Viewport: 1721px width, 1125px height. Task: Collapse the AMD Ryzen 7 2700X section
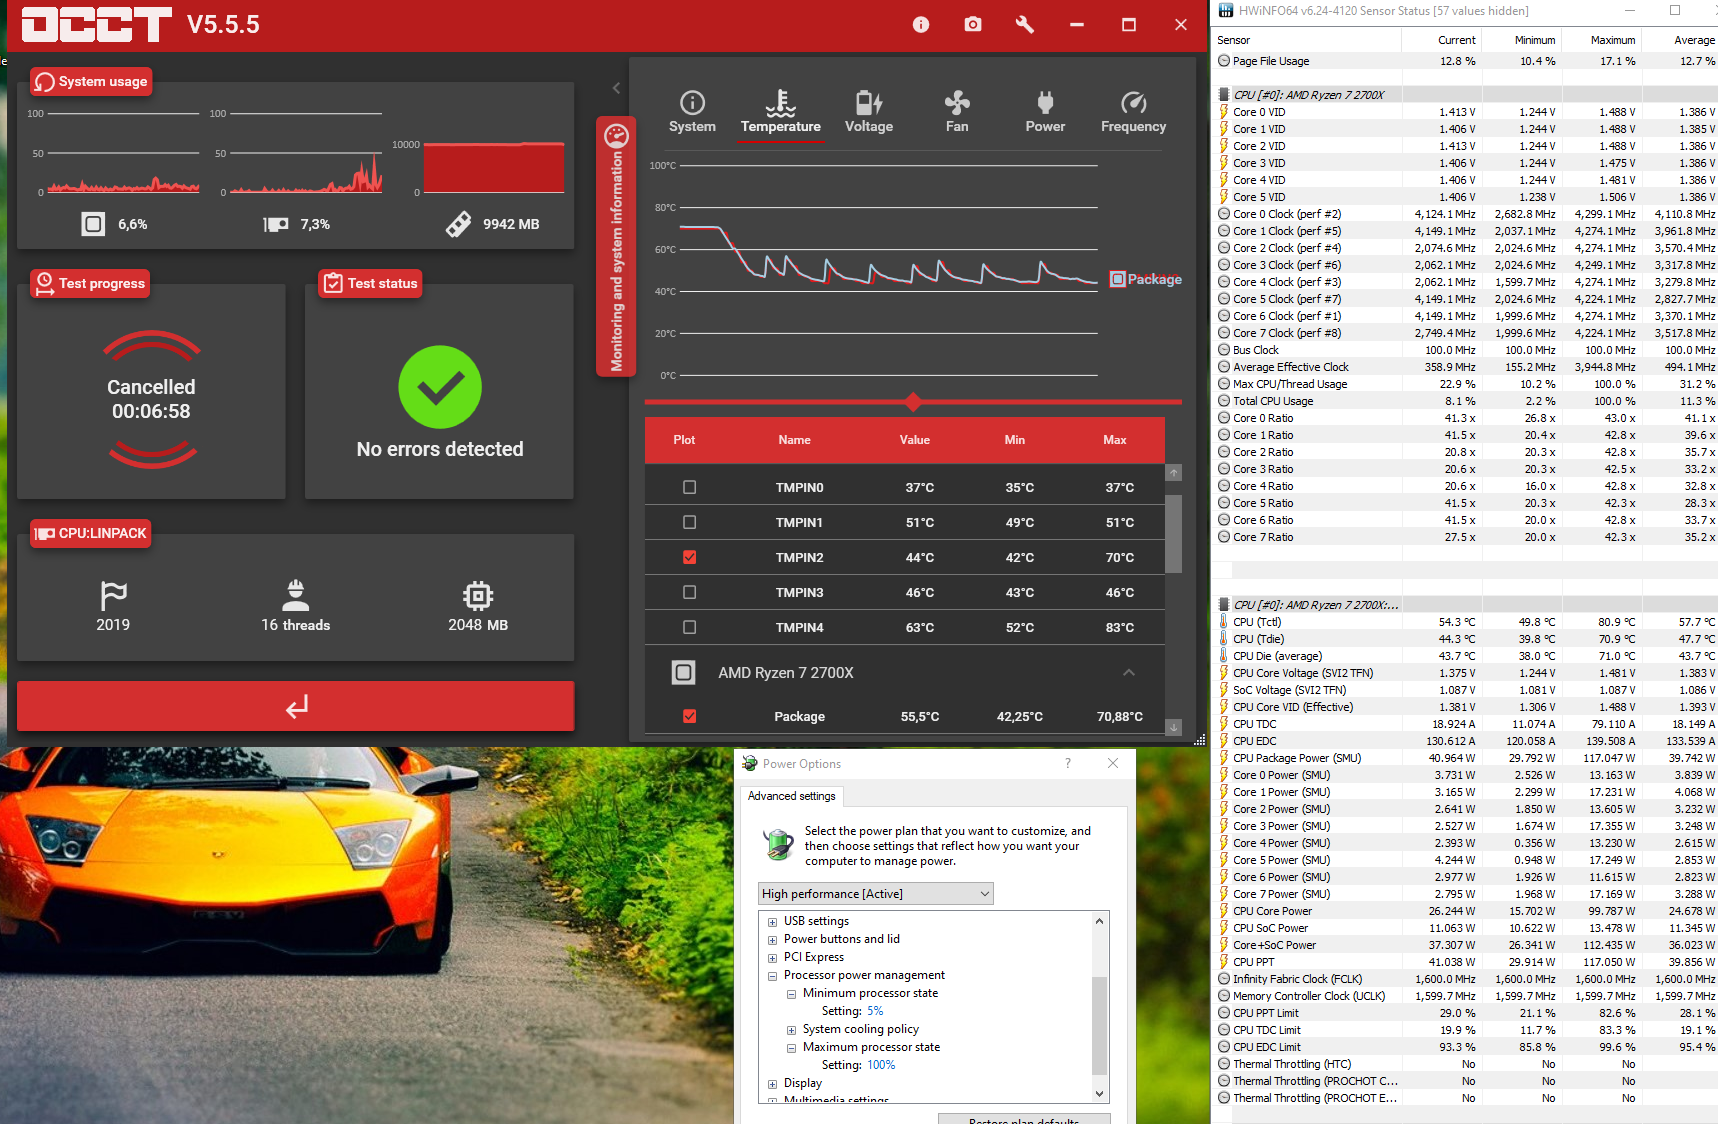pos(1129,672)
